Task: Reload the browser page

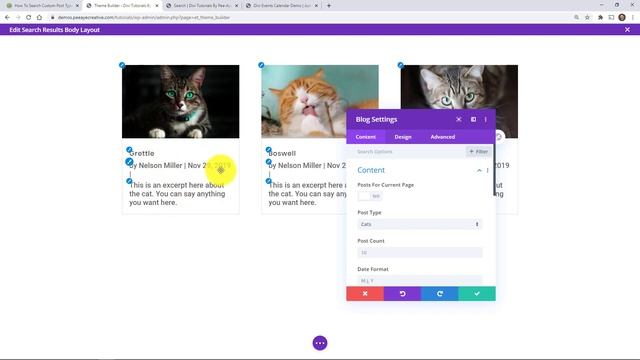Action: [x=29, y=18]
